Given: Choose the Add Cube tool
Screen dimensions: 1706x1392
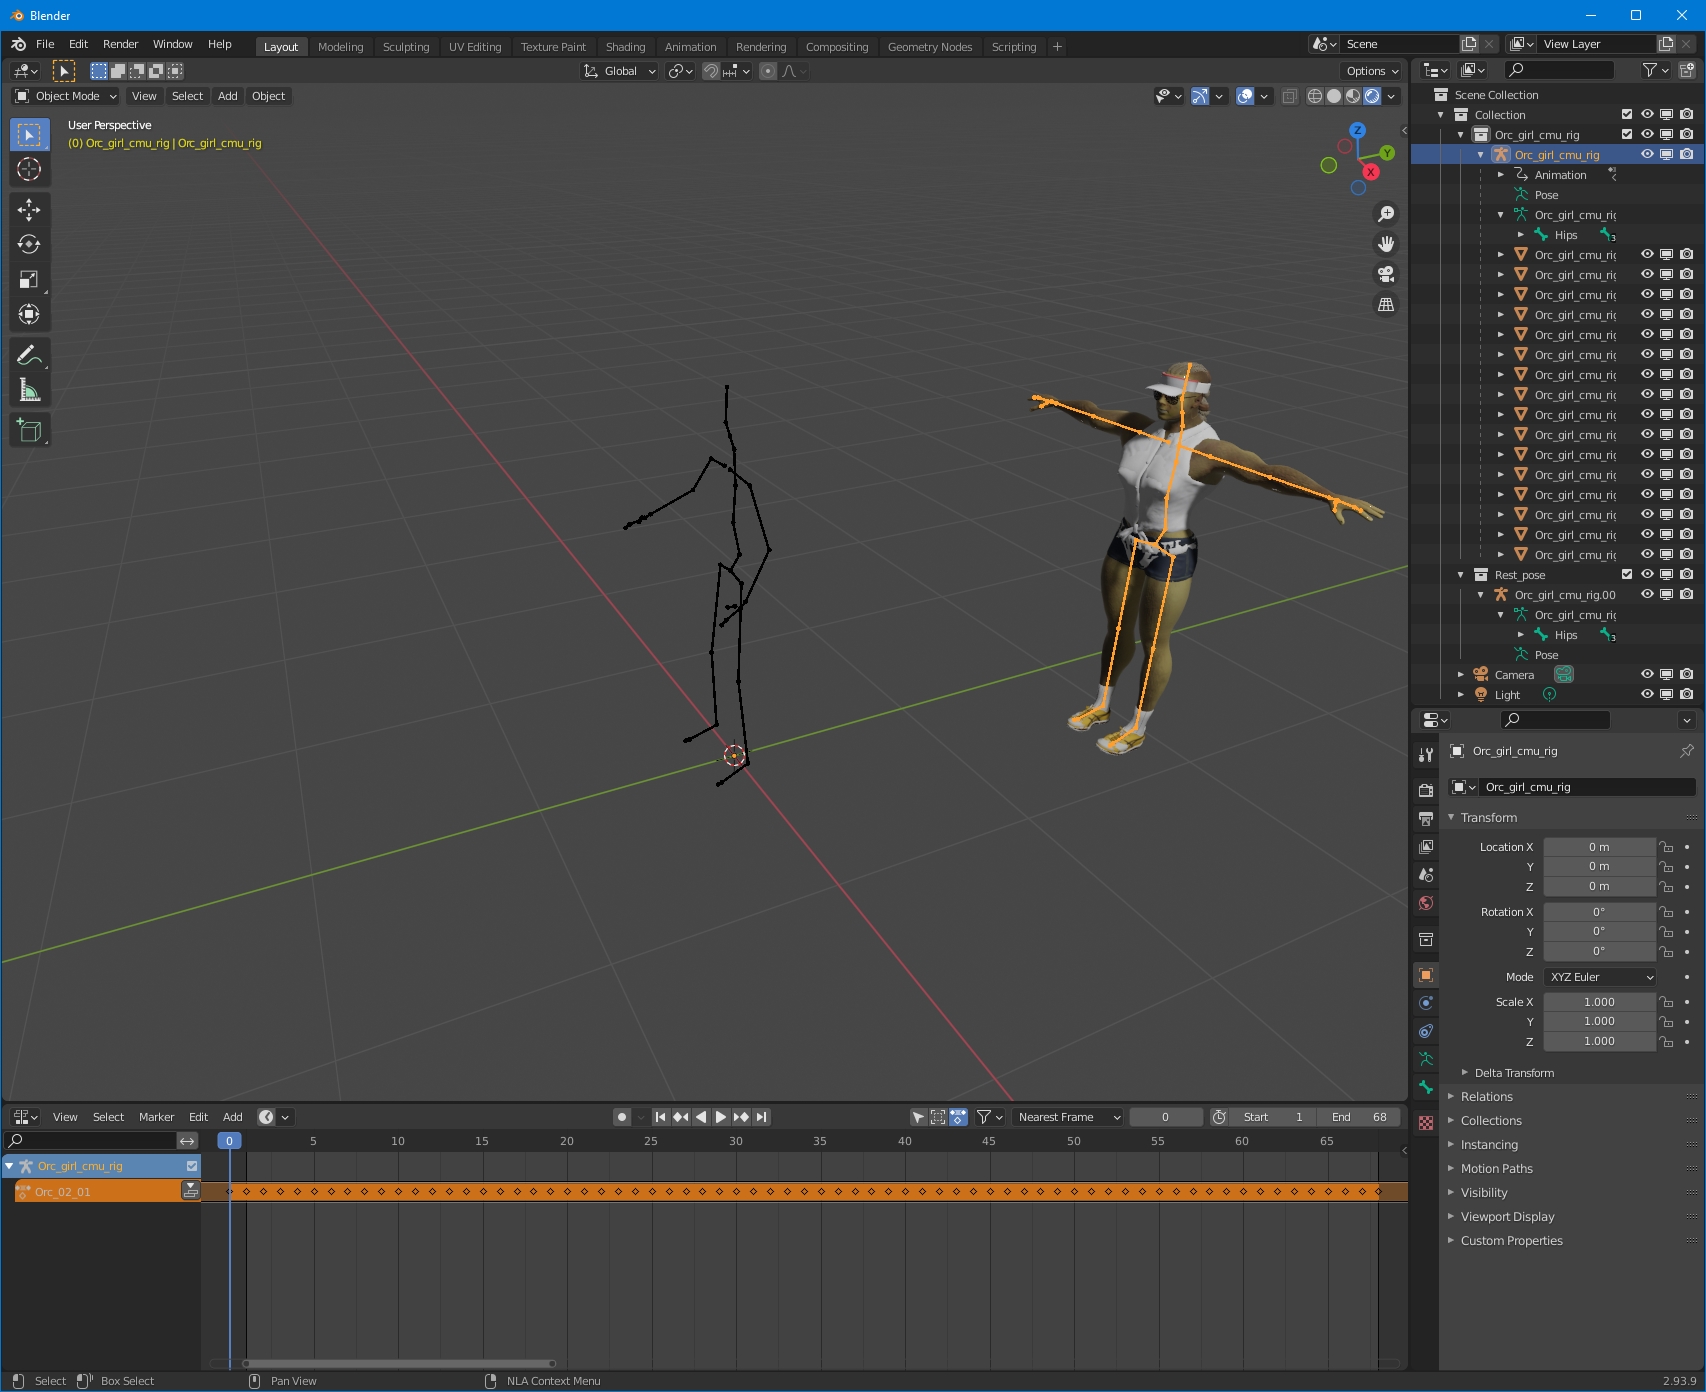Looking at the screenshot, I should [x=29, y=431].
